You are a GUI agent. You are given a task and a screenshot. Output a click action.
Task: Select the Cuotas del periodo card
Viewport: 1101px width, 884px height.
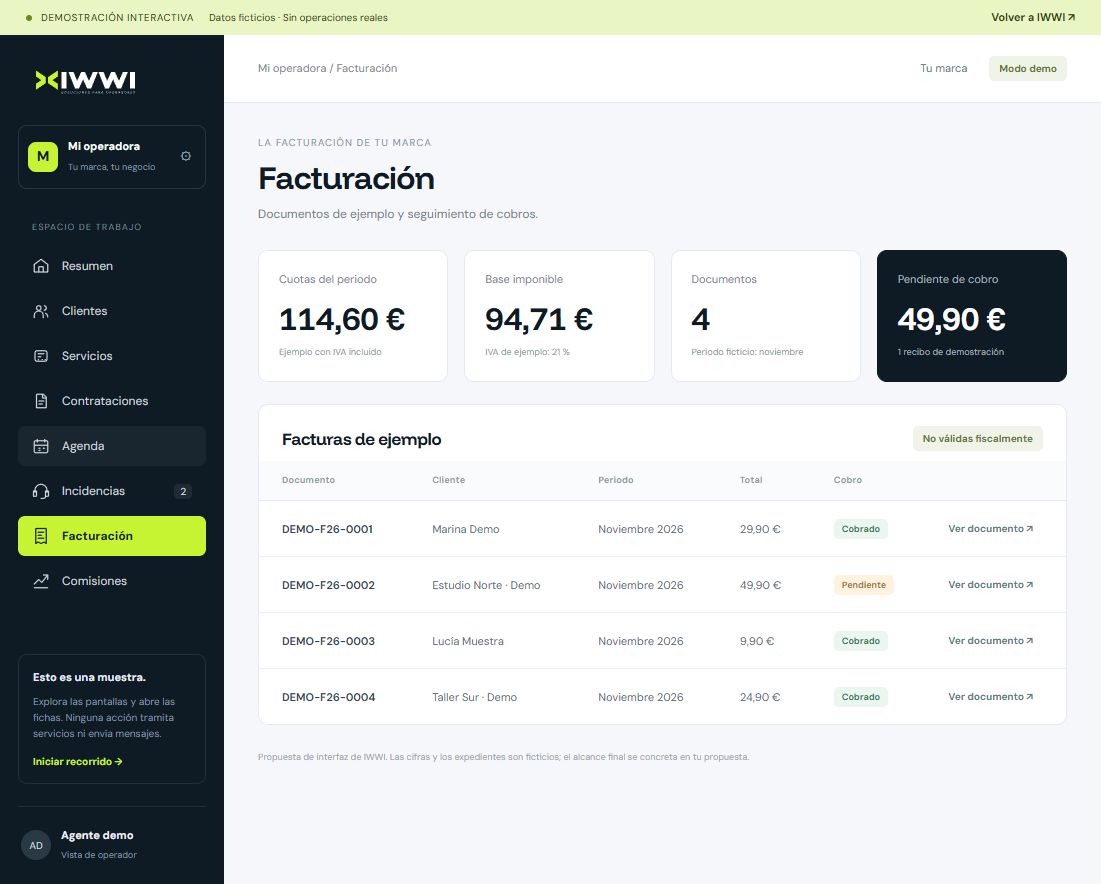tap(352, 316)
